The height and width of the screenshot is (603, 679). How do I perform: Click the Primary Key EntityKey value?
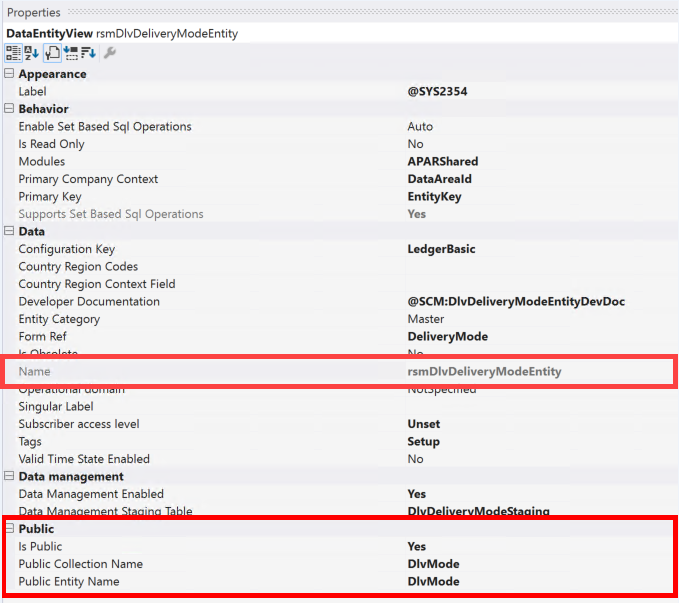pos(434,197)
